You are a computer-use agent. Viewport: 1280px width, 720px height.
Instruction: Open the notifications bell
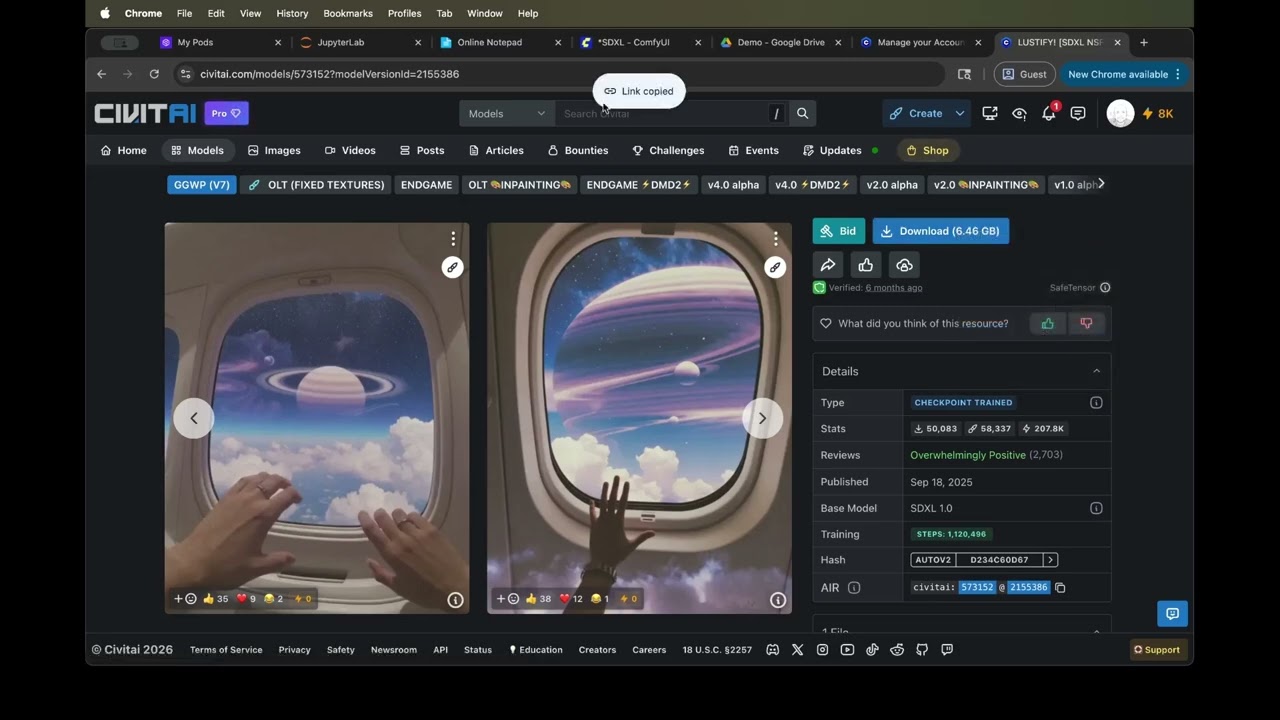point(1048,114)
